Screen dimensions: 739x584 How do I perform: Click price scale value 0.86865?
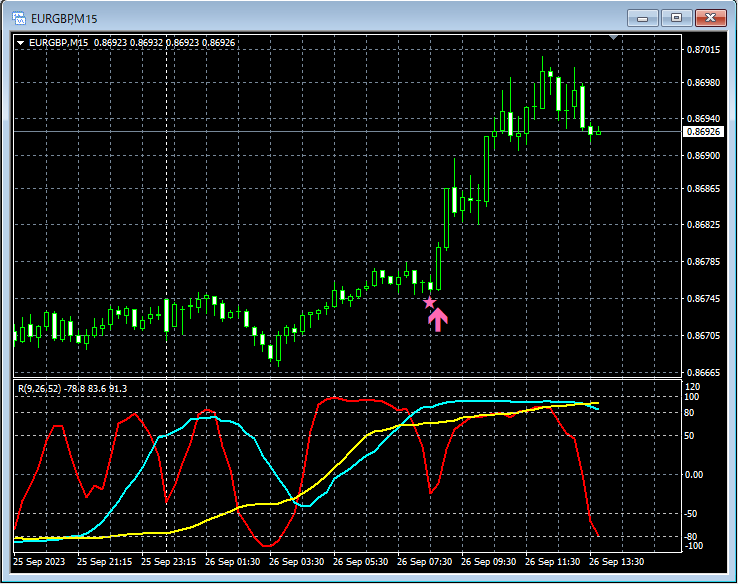point(703,189)
